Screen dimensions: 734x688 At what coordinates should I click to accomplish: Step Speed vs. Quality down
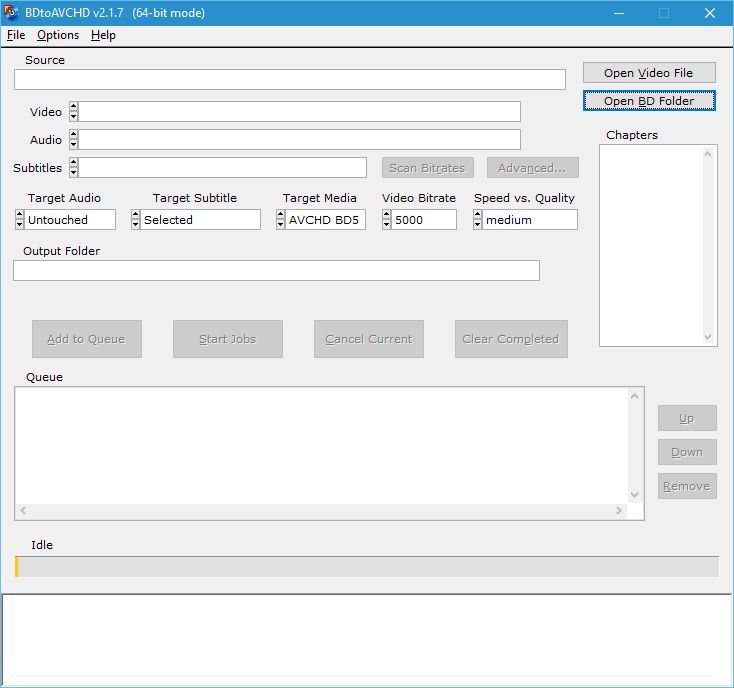click(x=477, y=225)
